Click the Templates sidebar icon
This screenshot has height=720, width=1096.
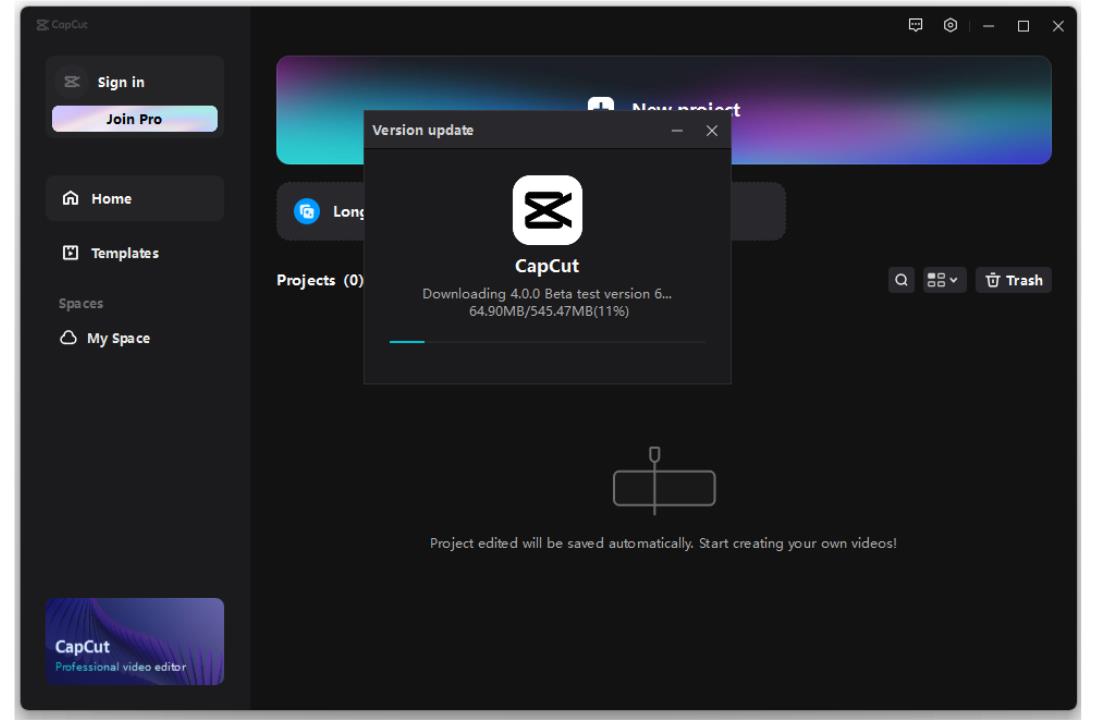(71, 252)
